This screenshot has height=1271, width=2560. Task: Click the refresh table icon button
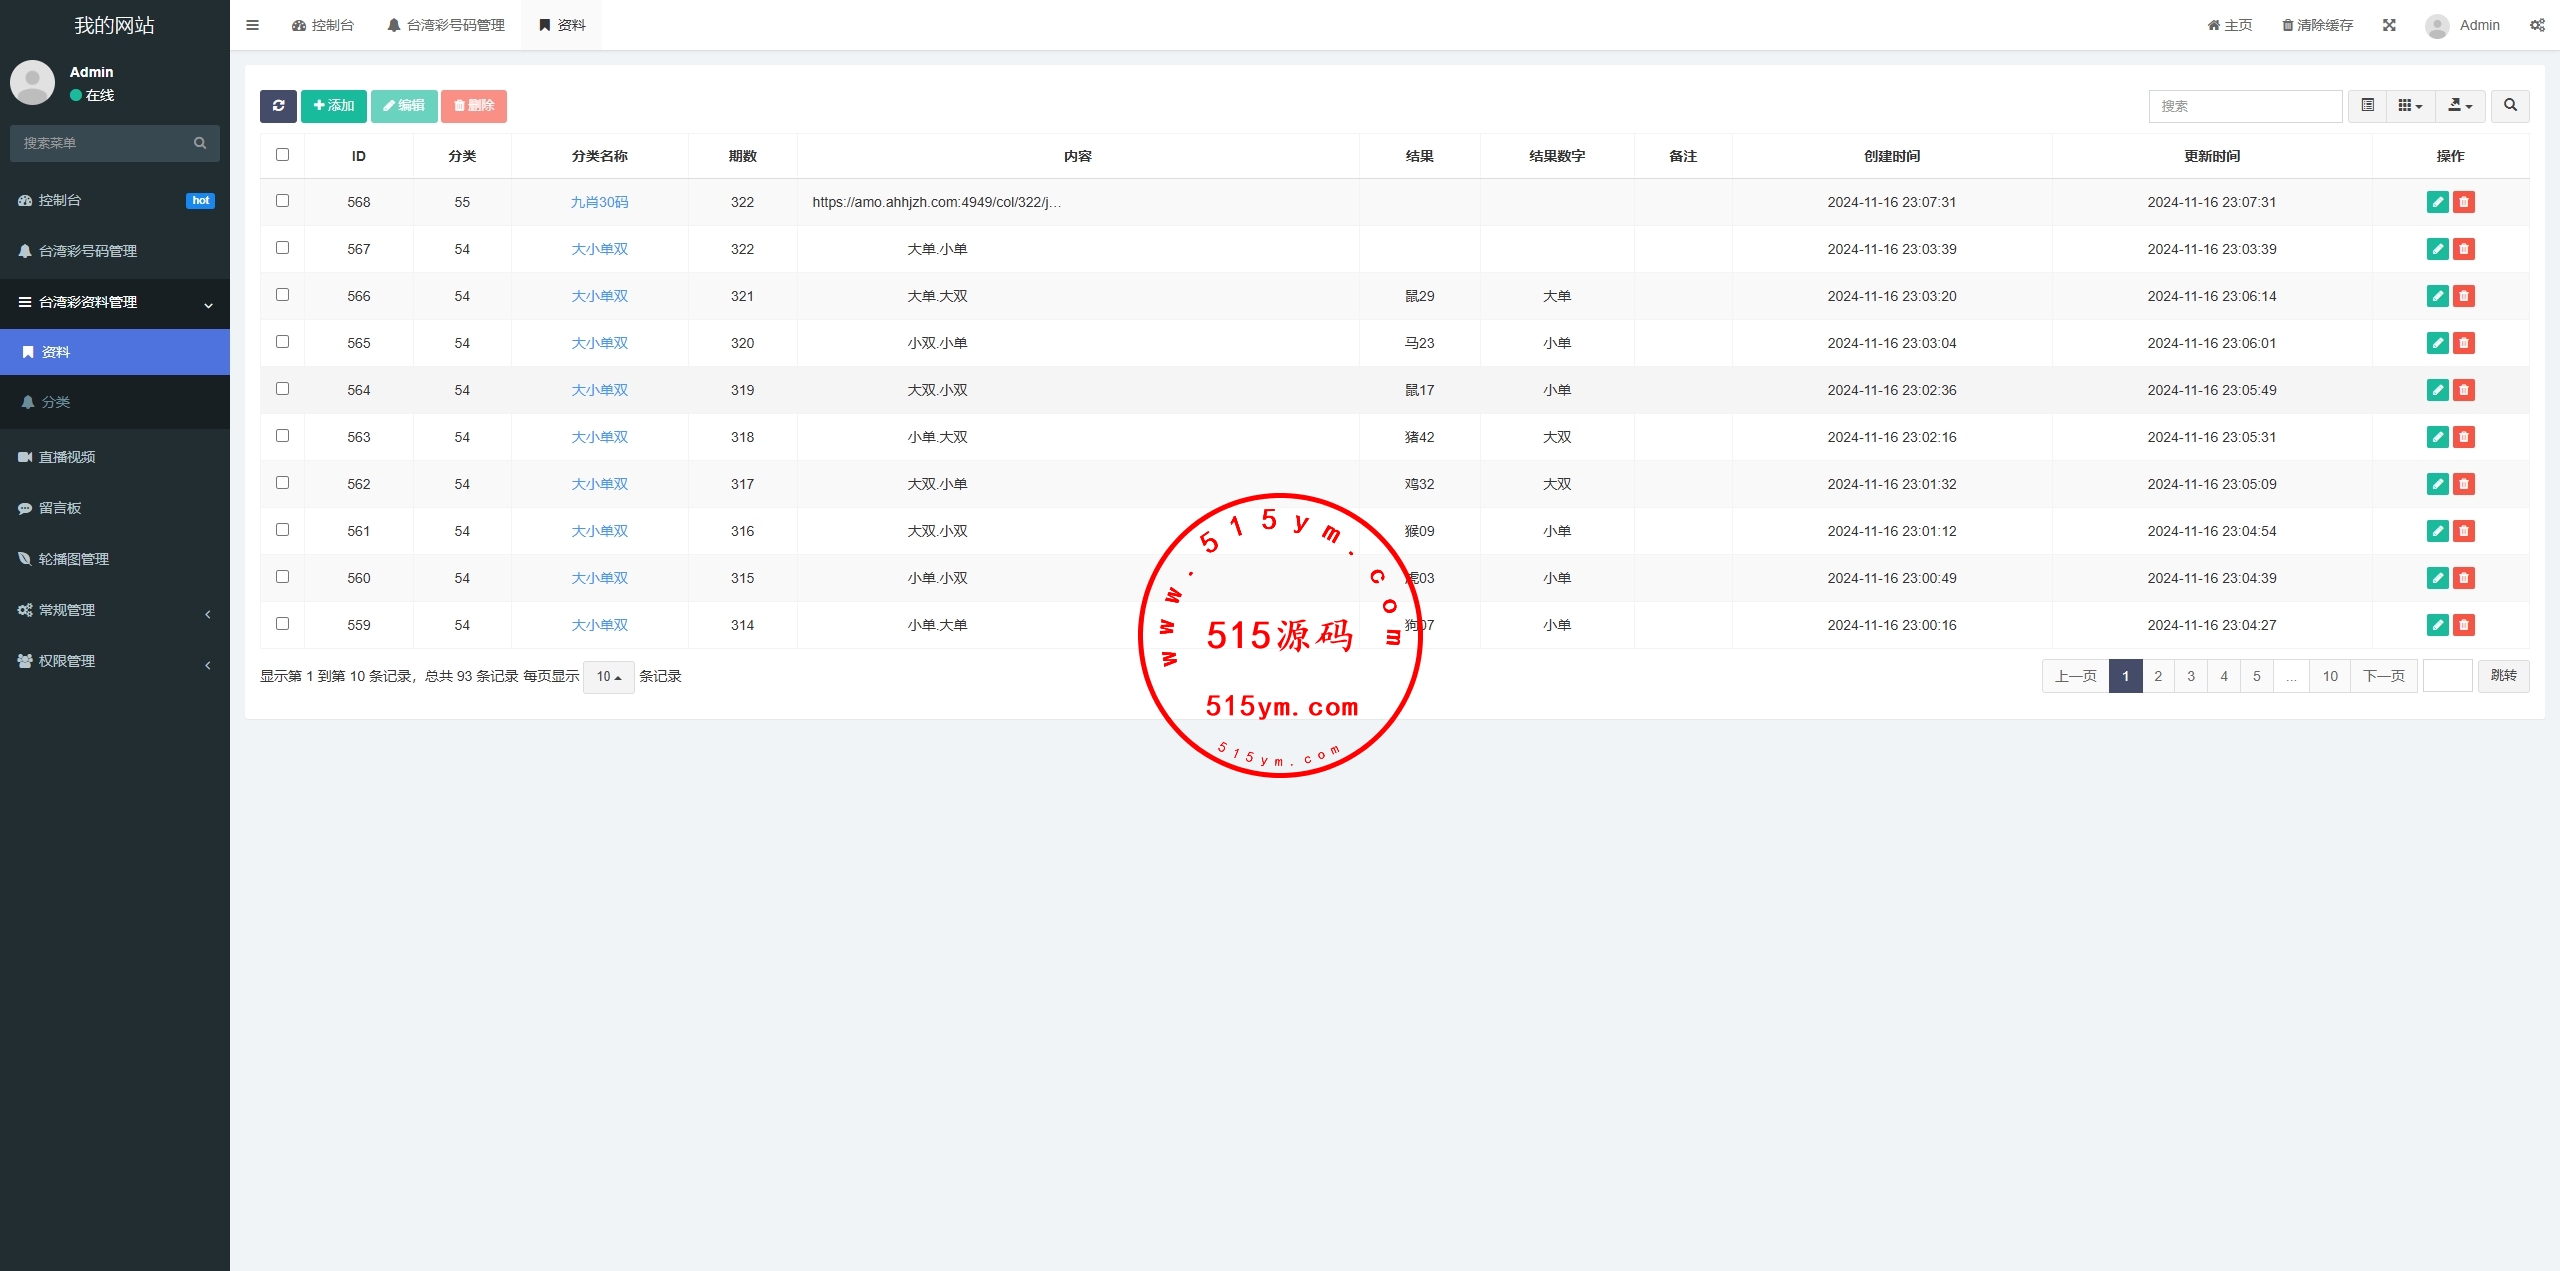tap(278, 106)
